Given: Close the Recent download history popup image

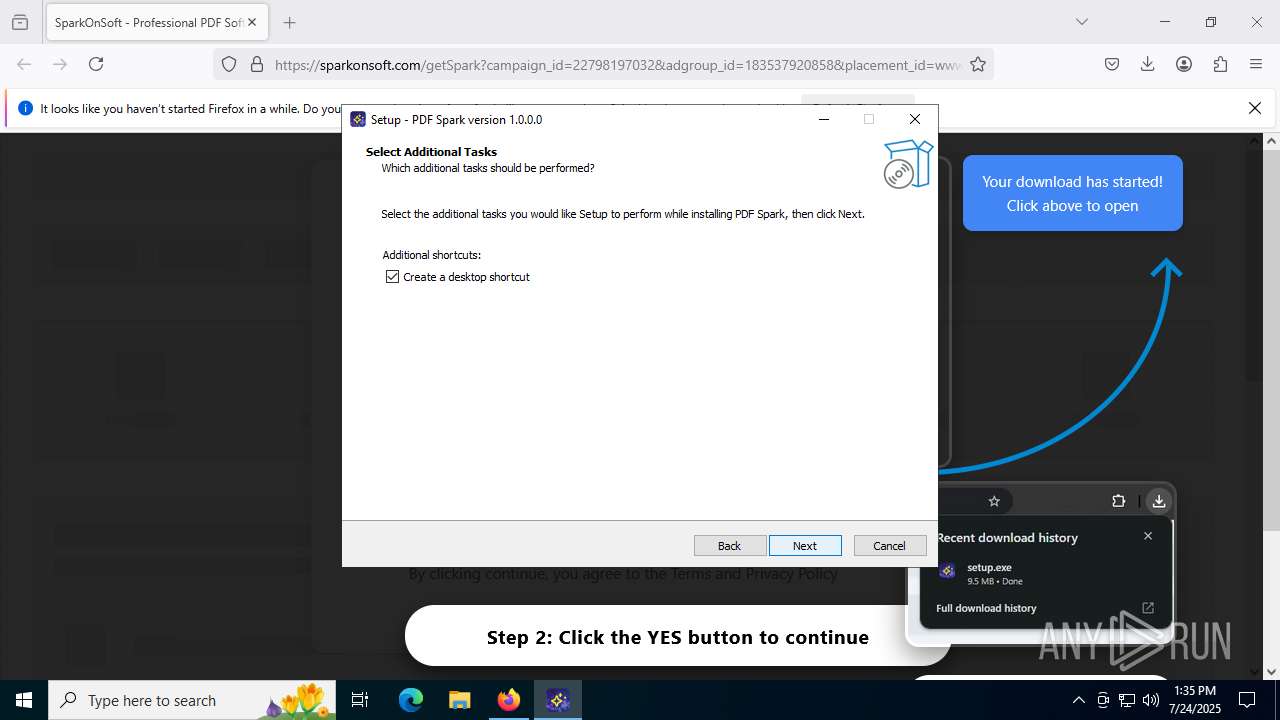Looking at the screenshot, I should (1148, 536).
